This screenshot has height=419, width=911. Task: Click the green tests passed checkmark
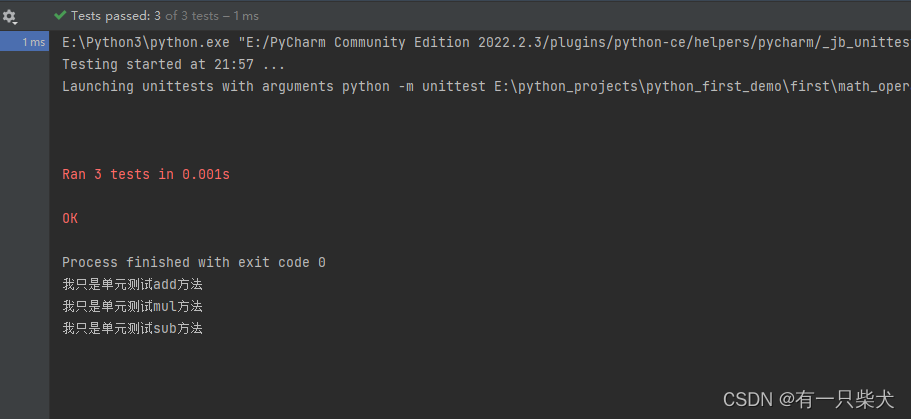59,16
